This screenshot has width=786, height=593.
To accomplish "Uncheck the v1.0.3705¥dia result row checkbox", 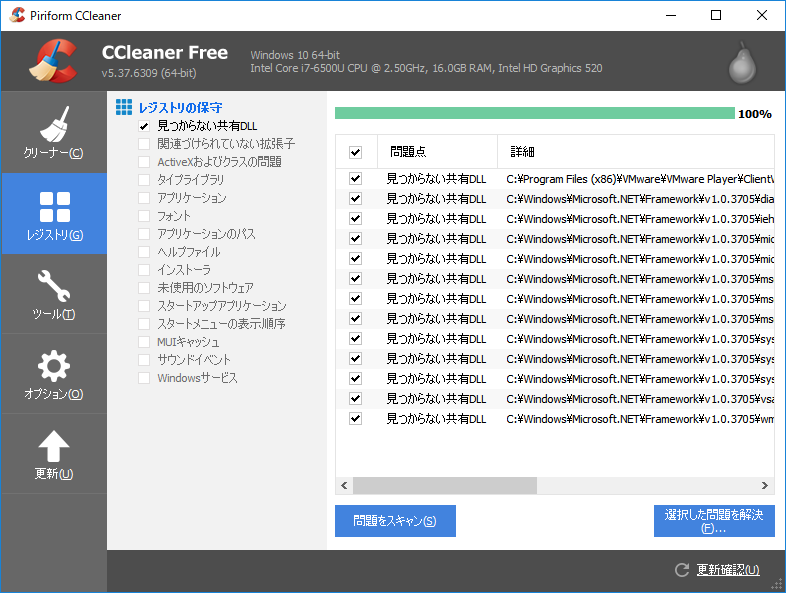I will [355, 199].
